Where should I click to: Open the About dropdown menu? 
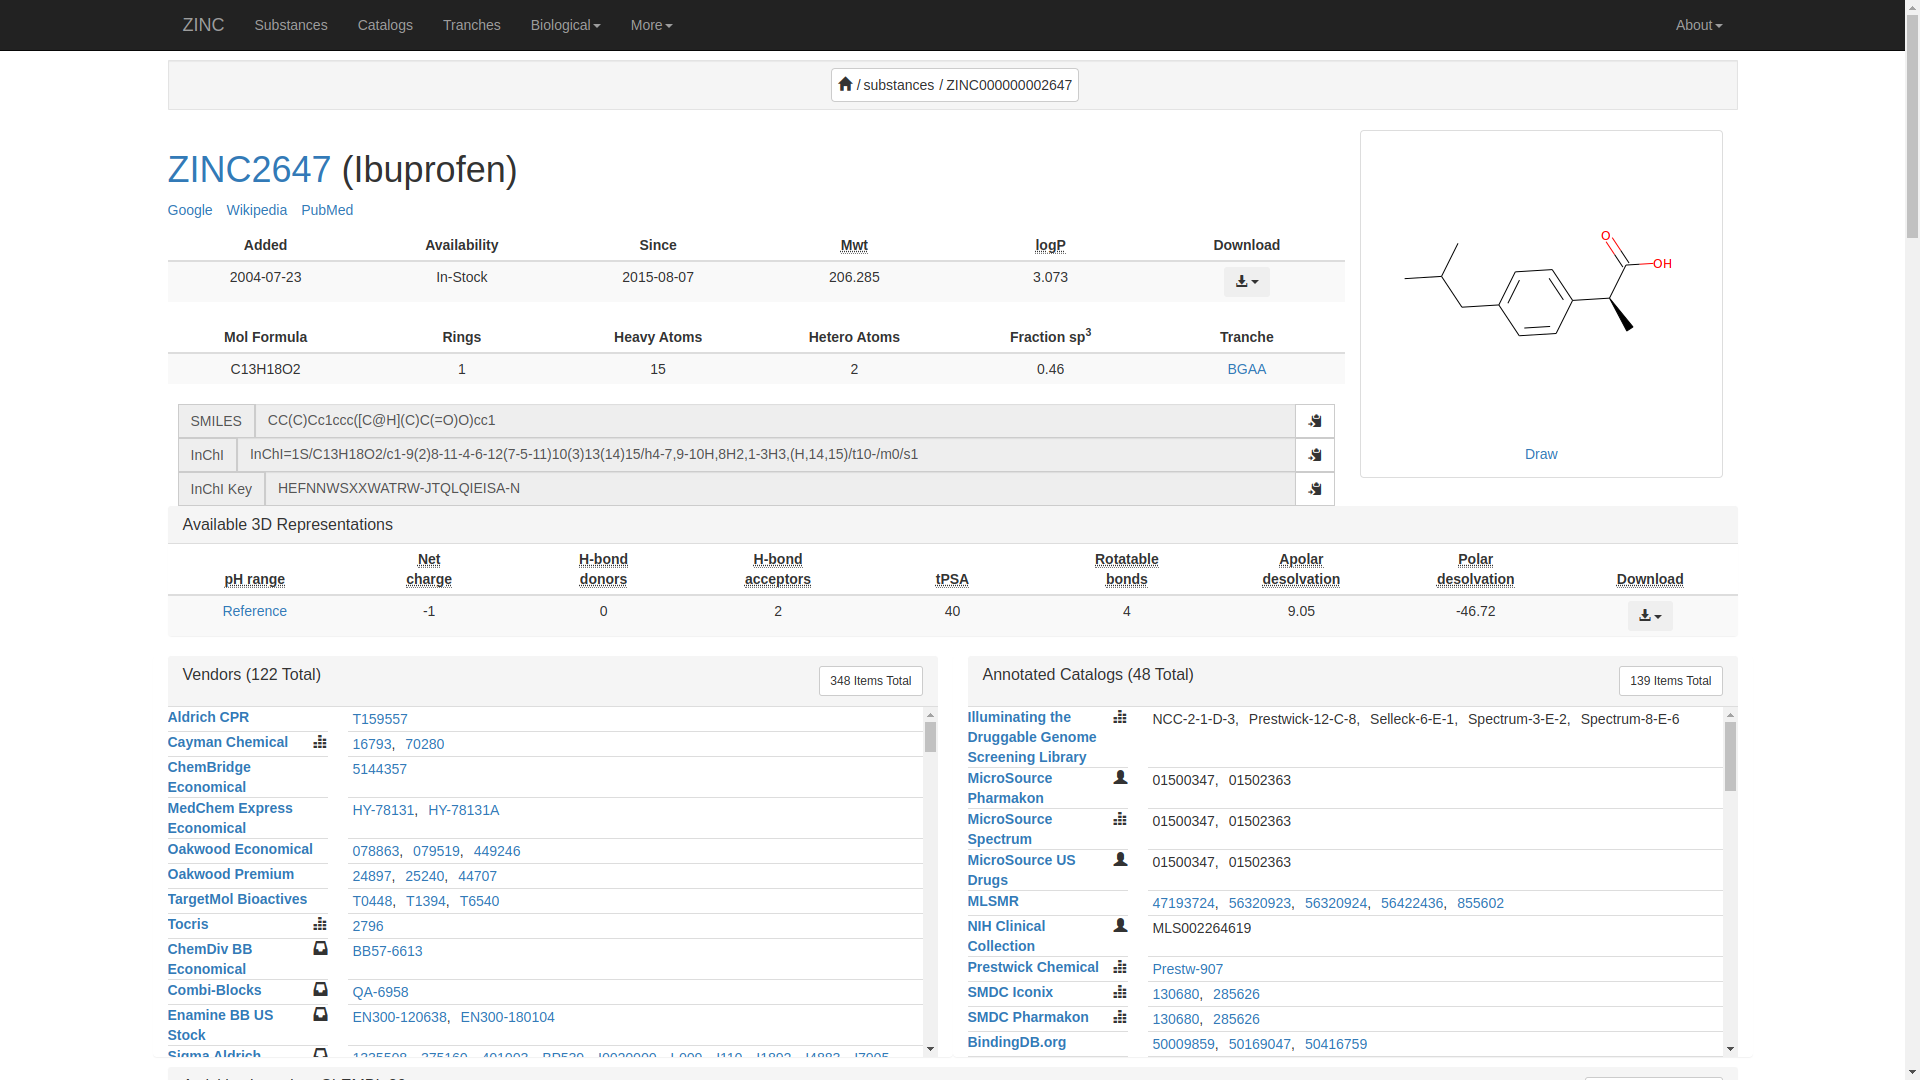[x=1698, y=25]
